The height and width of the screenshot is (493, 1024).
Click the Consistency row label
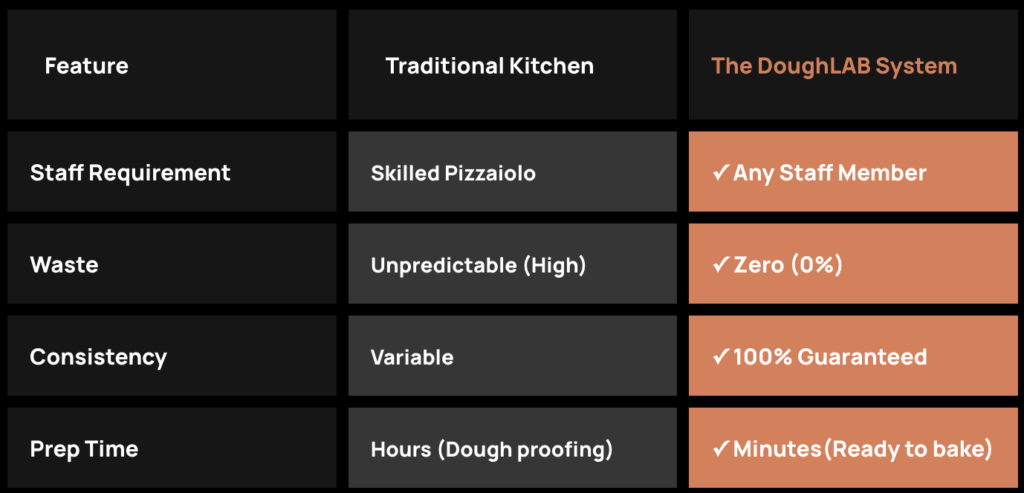tap(98, 357)
